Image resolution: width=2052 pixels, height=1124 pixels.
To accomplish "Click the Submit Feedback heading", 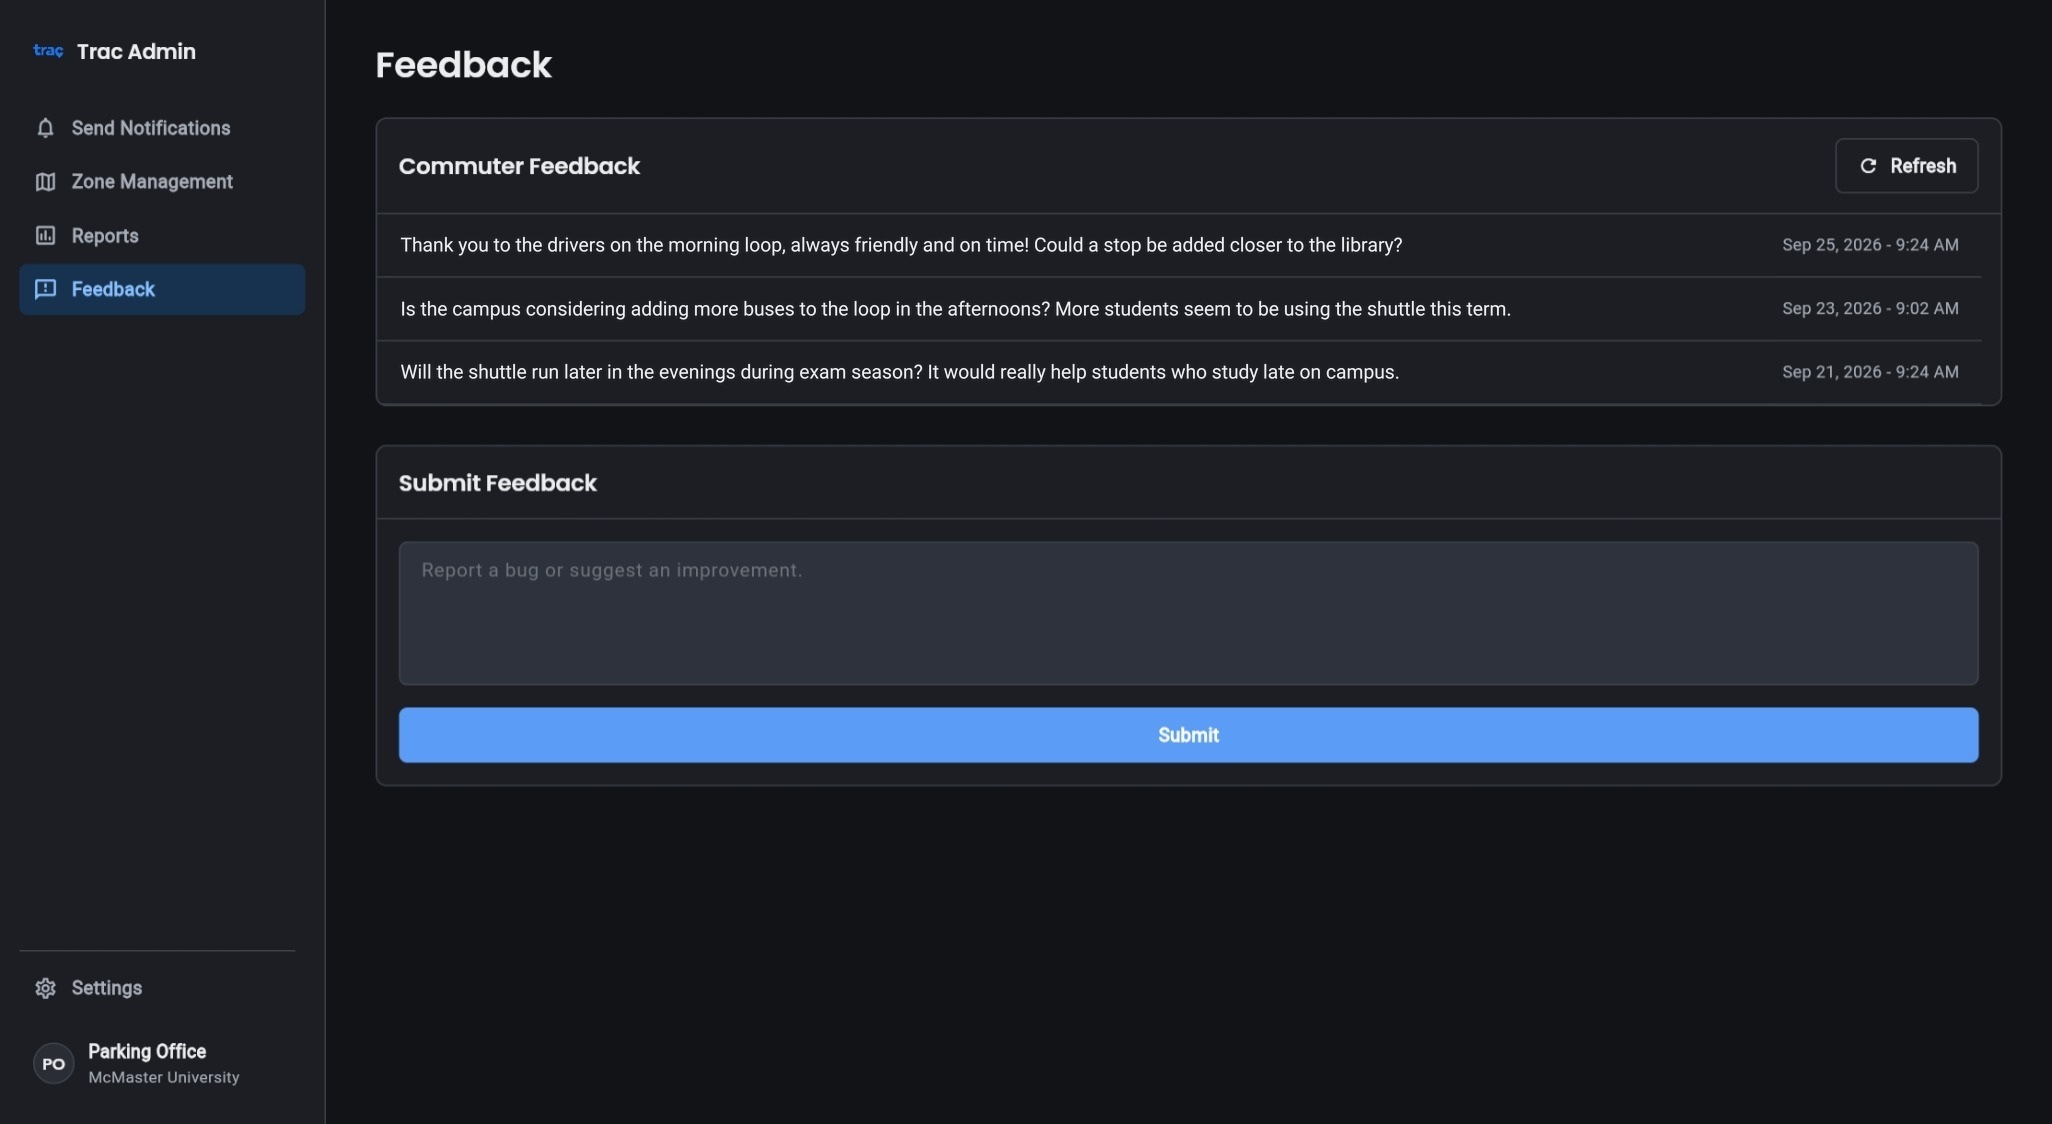I will coord(497,483).
